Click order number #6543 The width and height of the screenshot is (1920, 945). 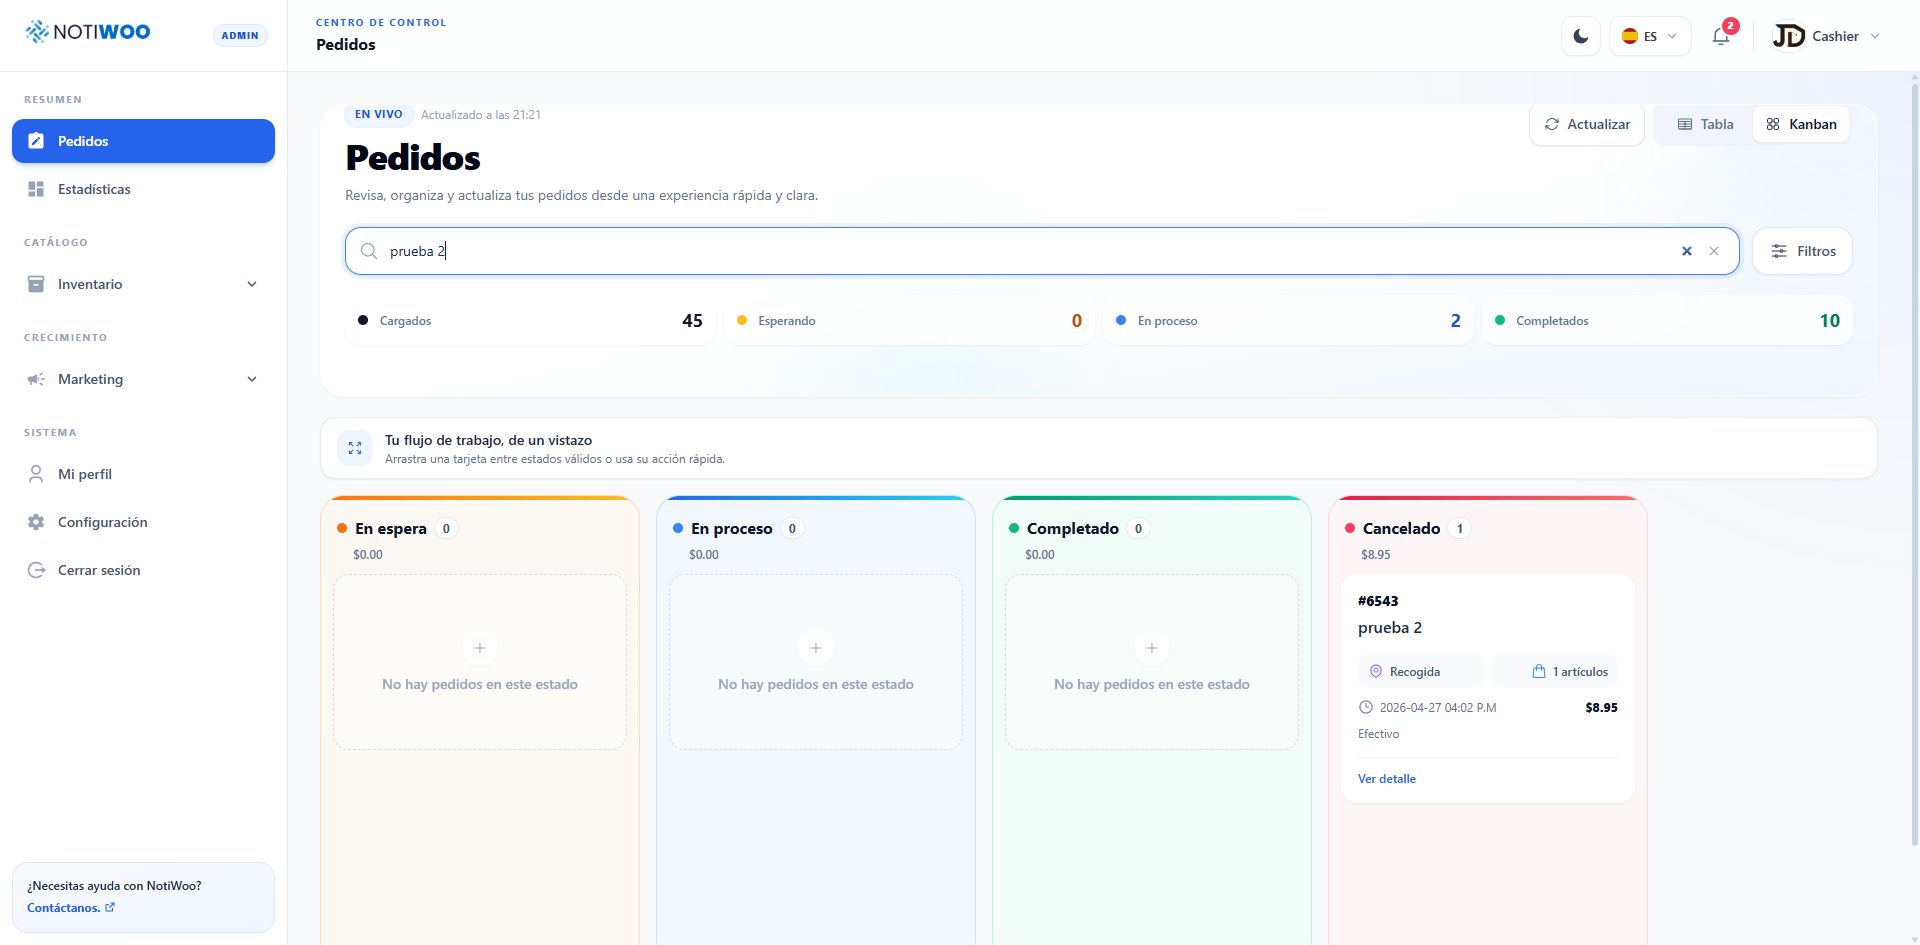(x=1378, y=601)
